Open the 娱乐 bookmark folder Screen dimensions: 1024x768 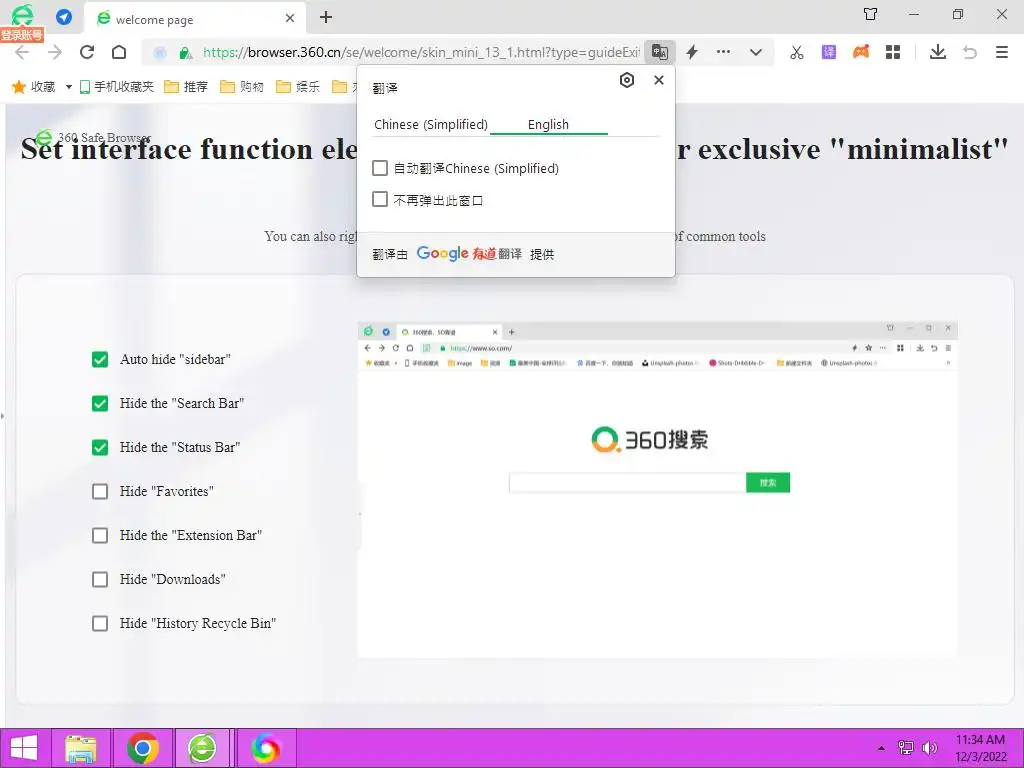coord(298,86)
